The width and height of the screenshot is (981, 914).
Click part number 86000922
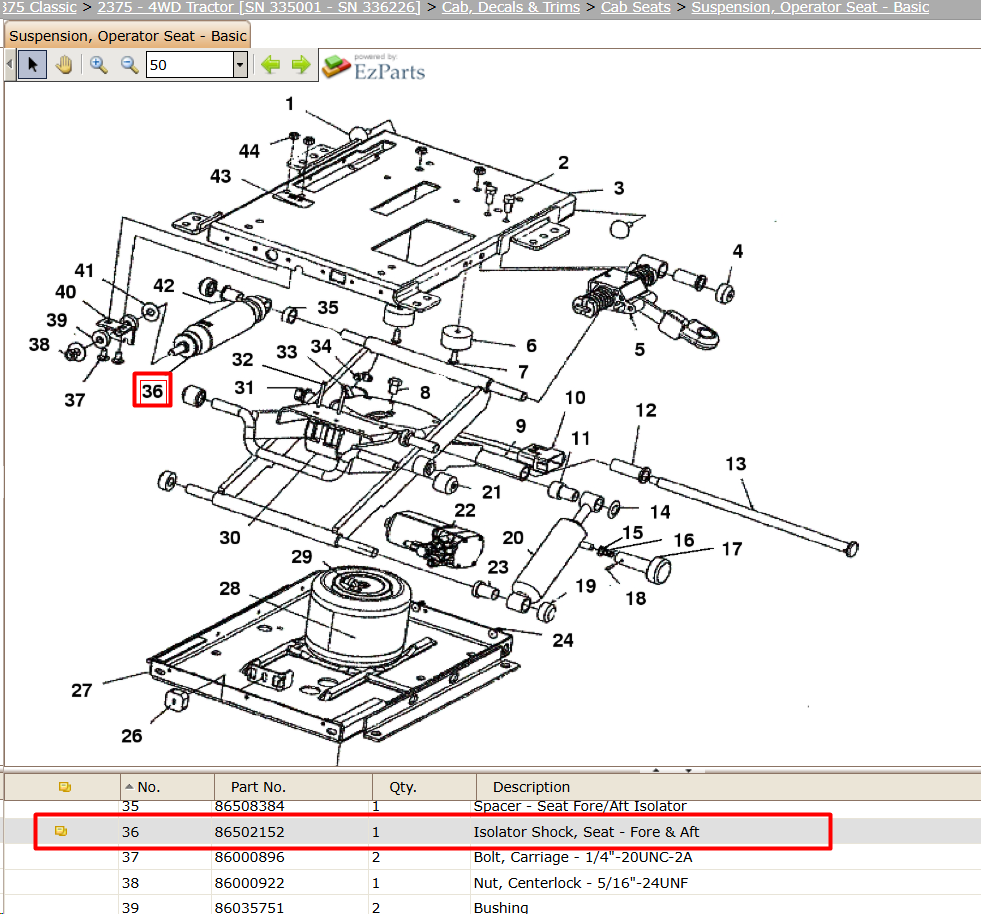coord(249,883)
